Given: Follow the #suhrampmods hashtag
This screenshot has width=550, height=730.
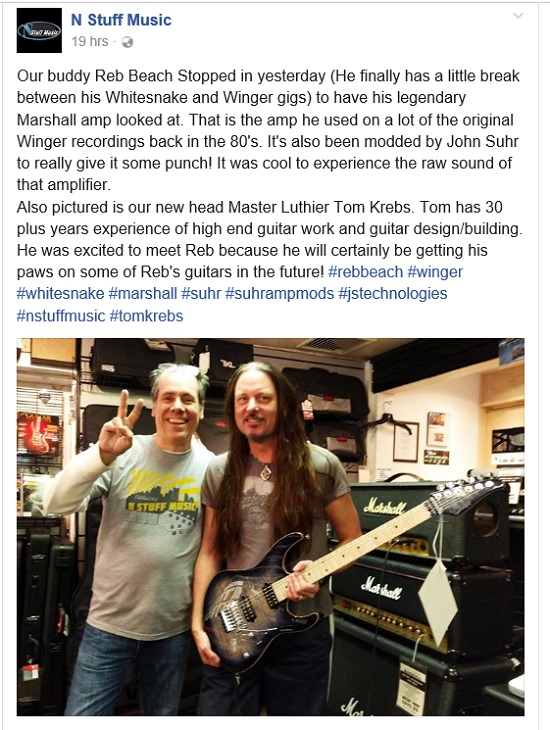Looking at the screenshot, I should [x=279, y=294].
